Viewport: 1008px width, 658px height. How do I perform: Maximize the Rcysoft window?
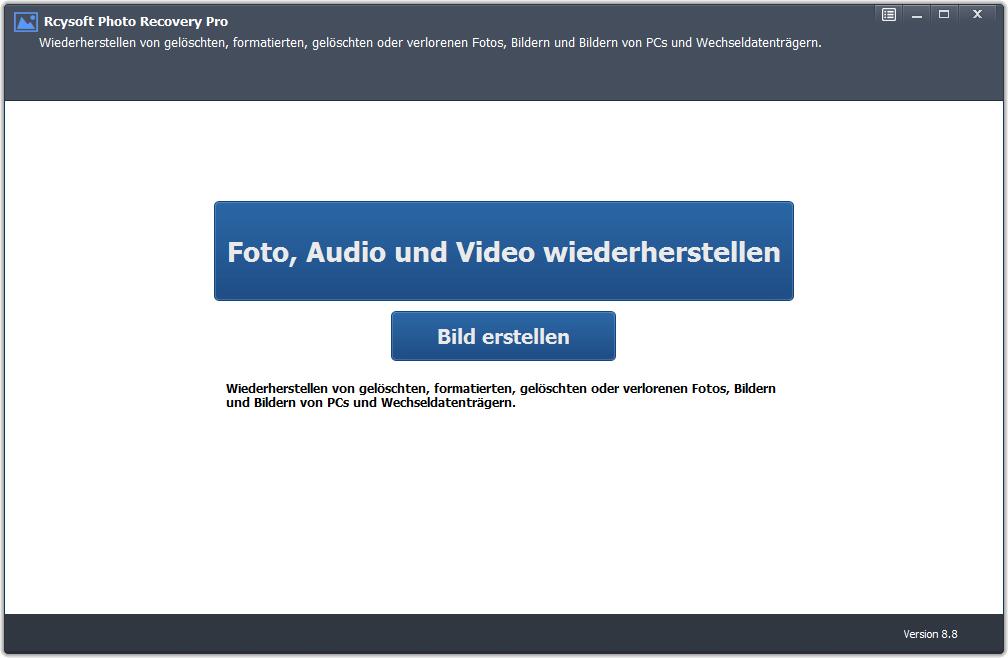coord(944,15)
